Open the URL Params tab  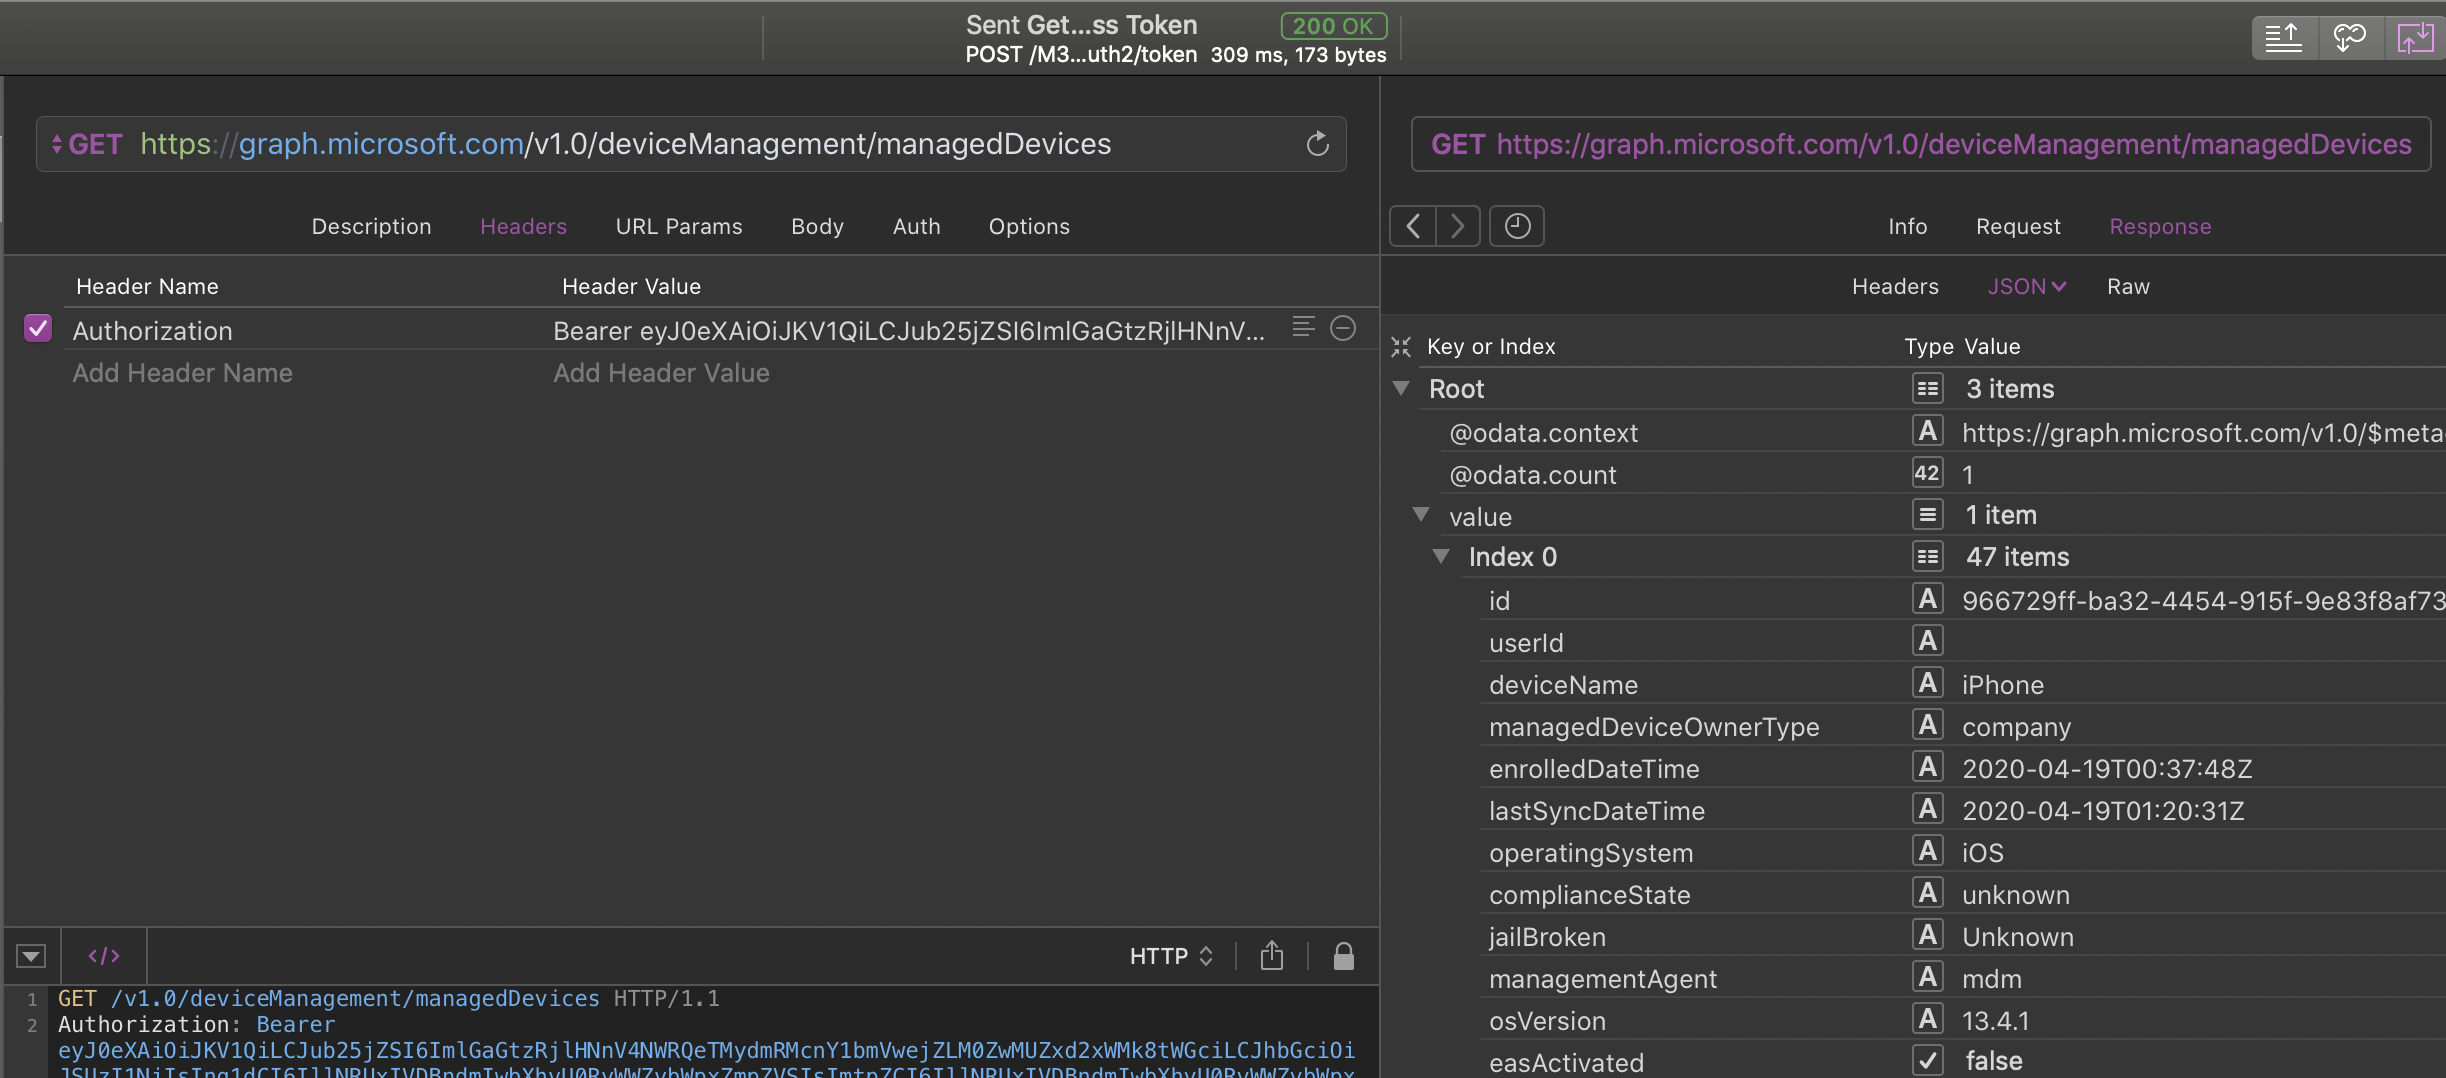point(679,227)
